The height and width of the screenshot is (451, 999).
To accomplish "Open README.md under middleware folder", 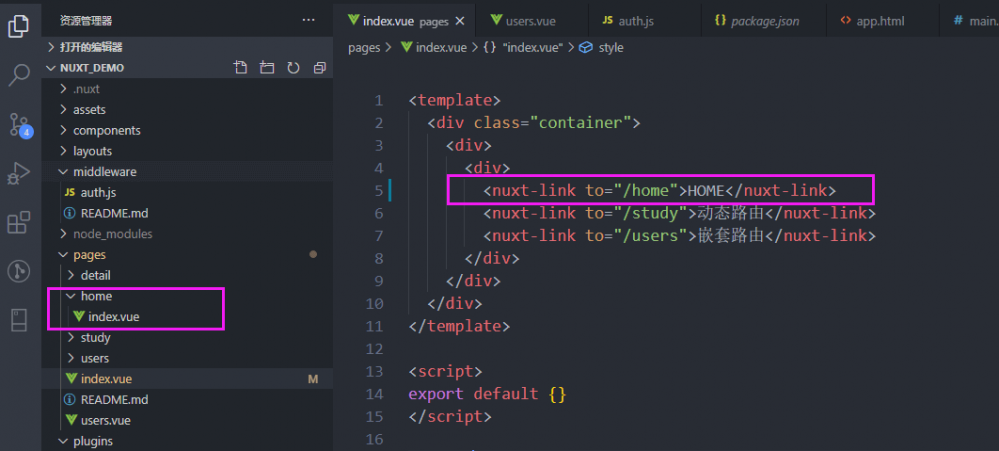I will (x=187, y=213).
